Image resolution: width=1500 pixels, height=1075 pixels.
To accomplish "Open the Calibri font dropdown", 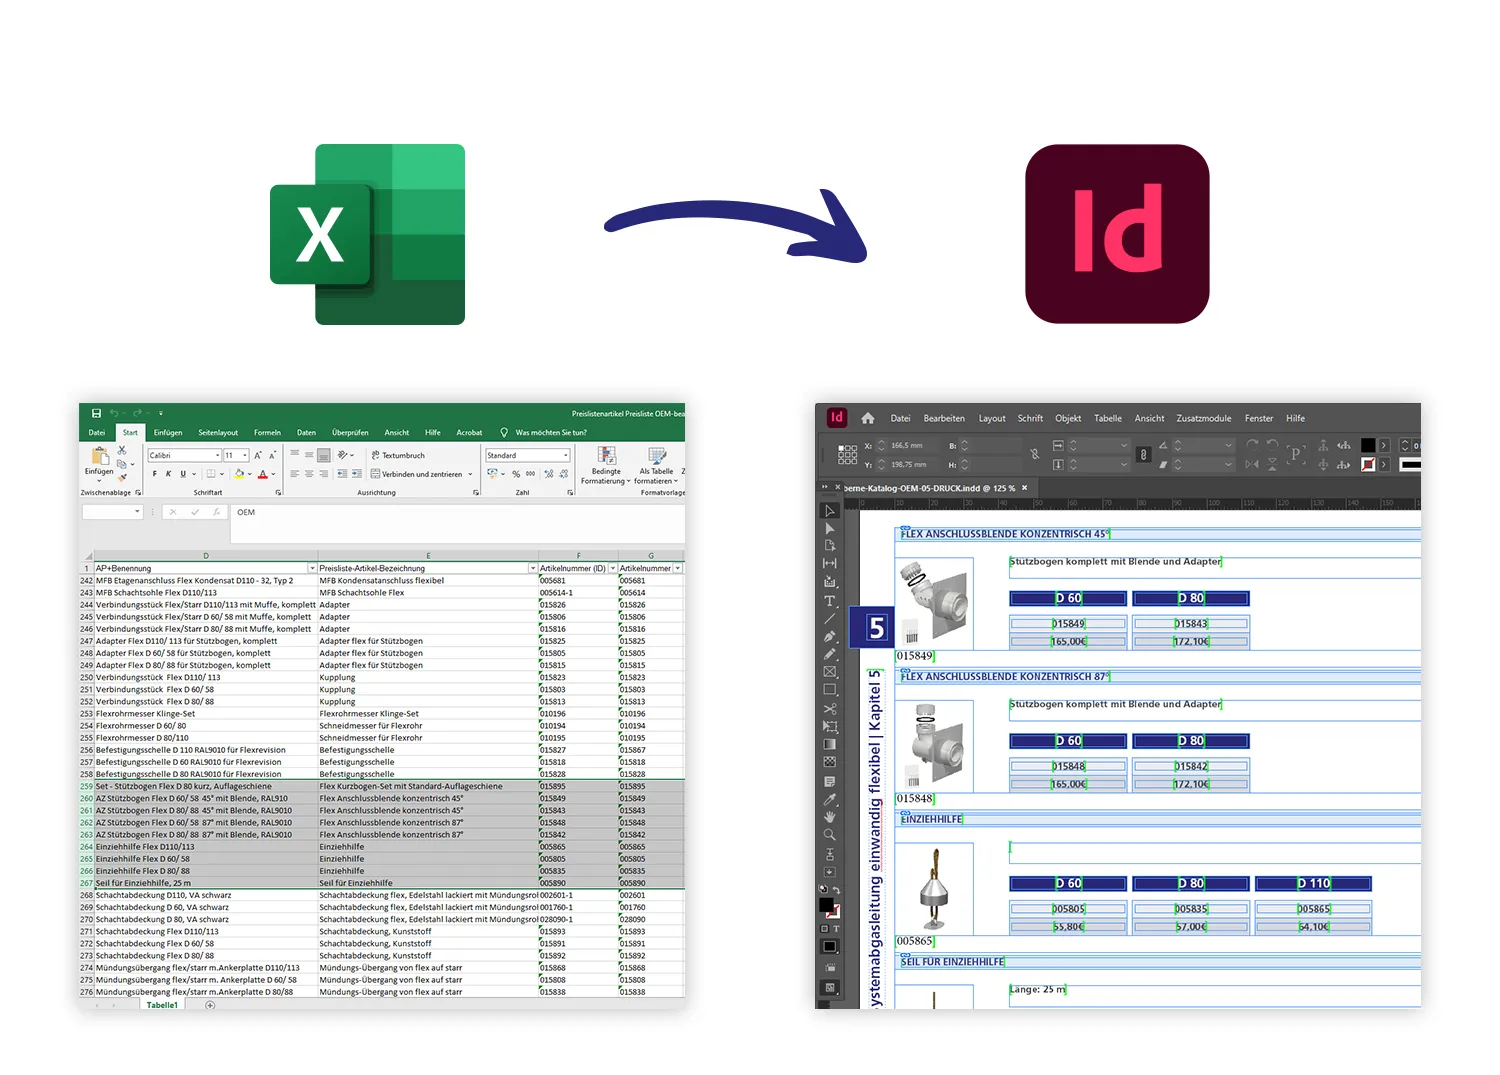I will point(218,455).
